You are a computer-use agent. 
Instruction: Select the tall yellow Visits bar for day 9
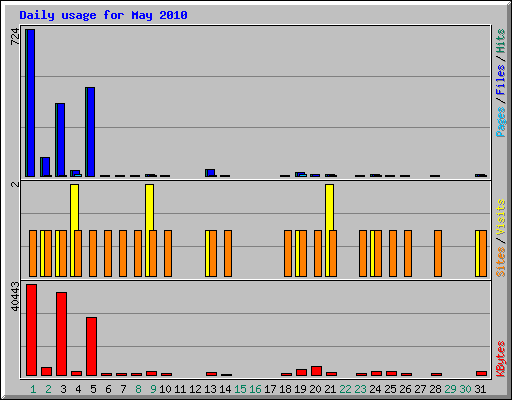pyautogui.click(x=149, y=207)
